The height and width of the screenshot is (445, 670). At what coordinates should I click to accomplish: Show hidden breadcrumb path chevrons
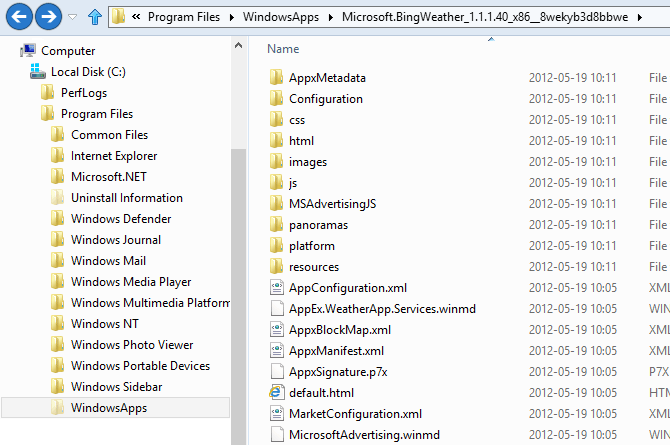pos(136,17)
